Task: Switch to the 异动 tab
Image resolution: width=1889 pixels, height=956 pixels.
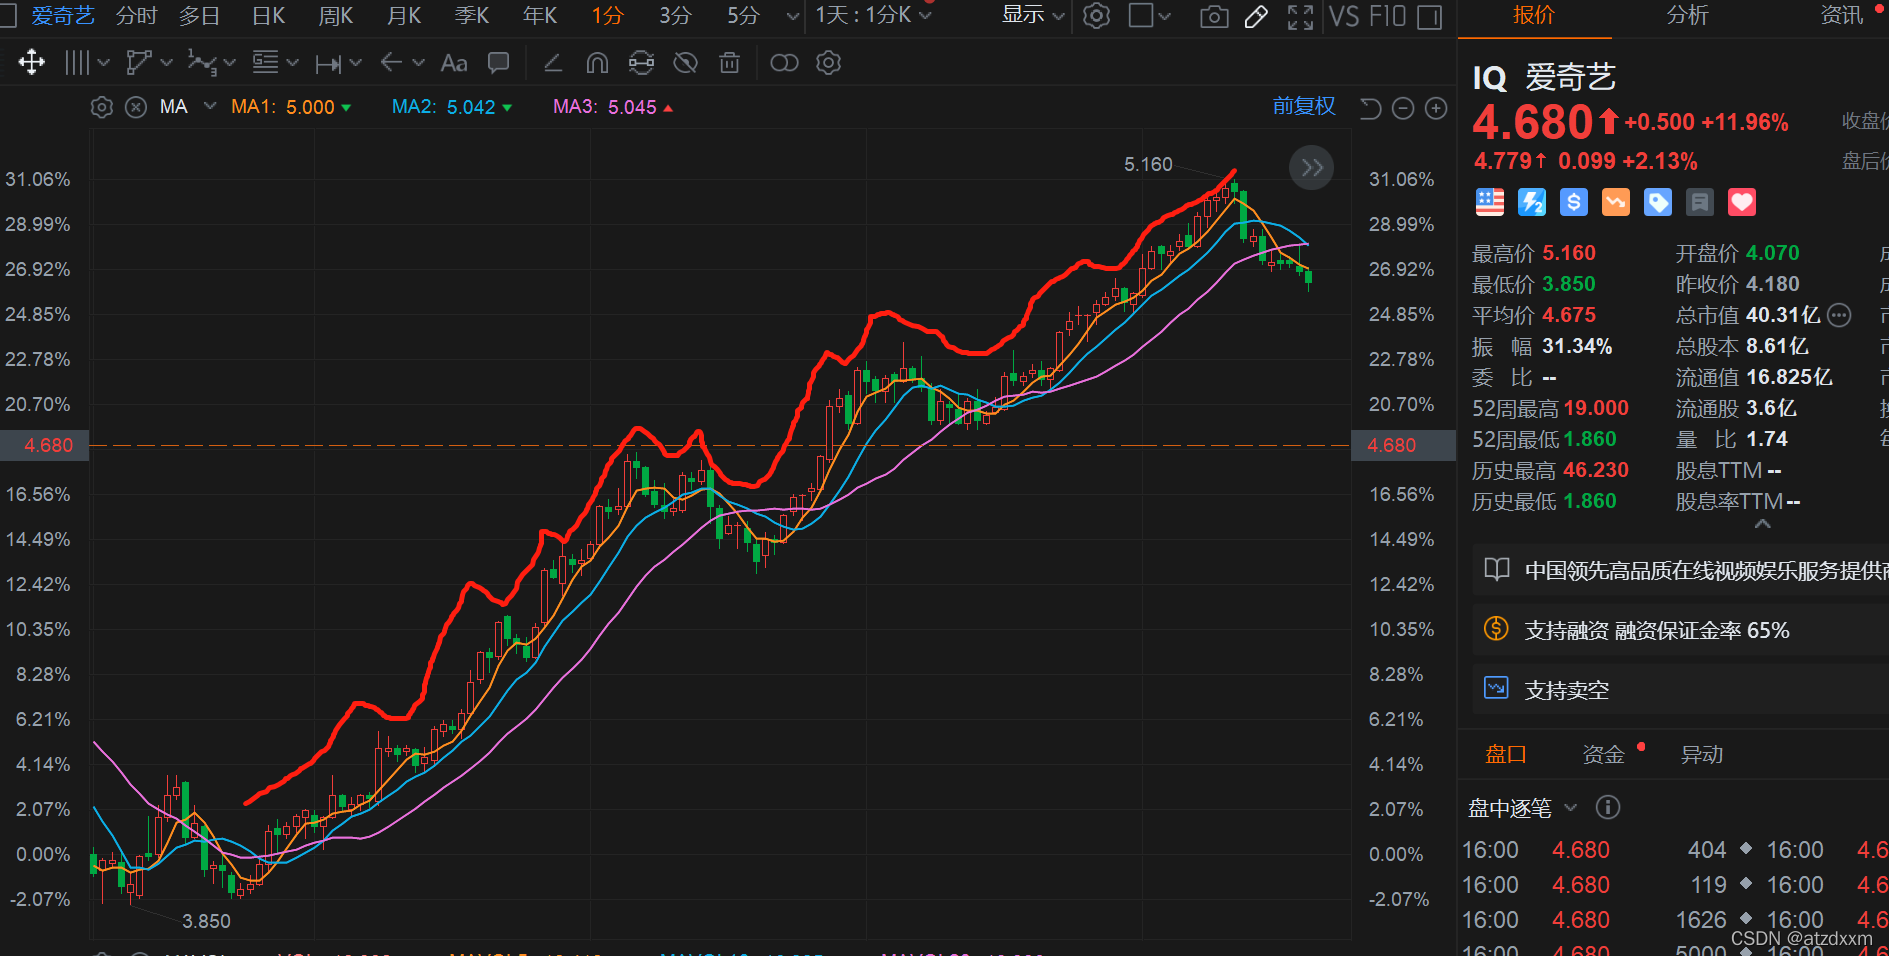Action: click(x=1702, y=755)
